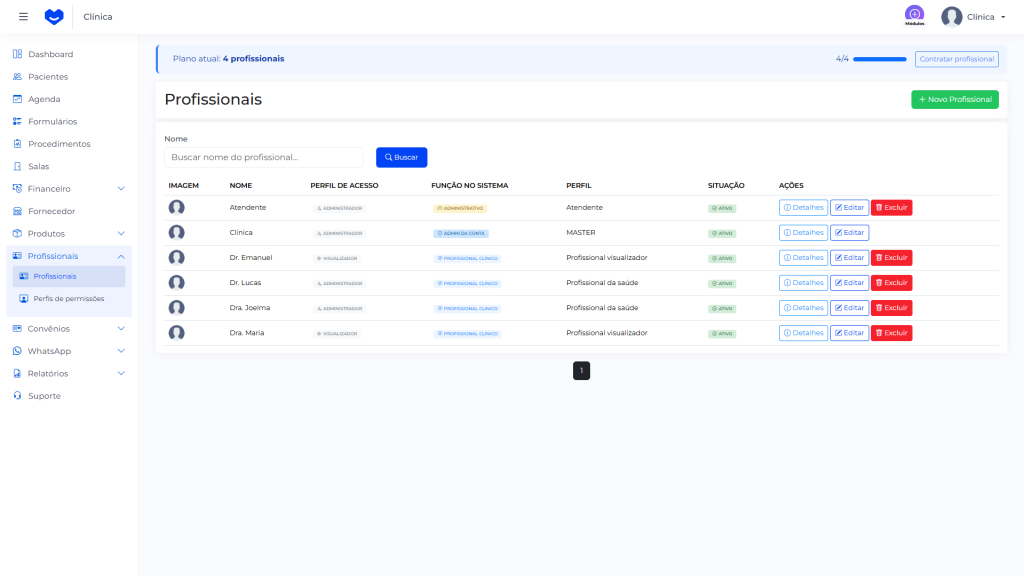Click the professional name search field
The height and width of the screenshot is (576, 1024).
point(264,157)
